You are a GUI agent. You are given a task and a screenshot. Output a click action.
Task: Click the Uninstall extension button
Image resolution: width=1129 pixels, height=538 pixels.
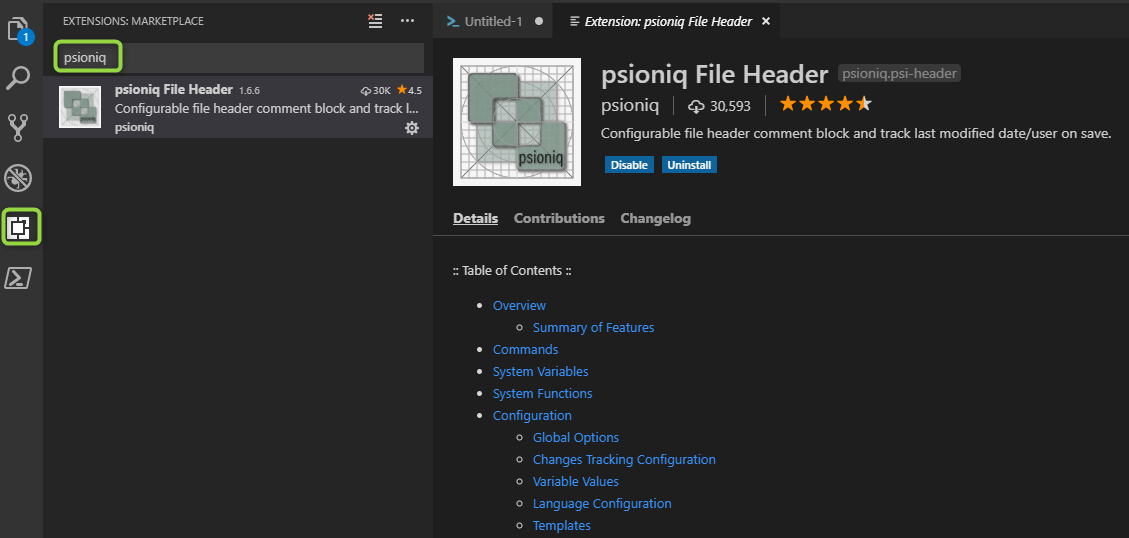689,165
